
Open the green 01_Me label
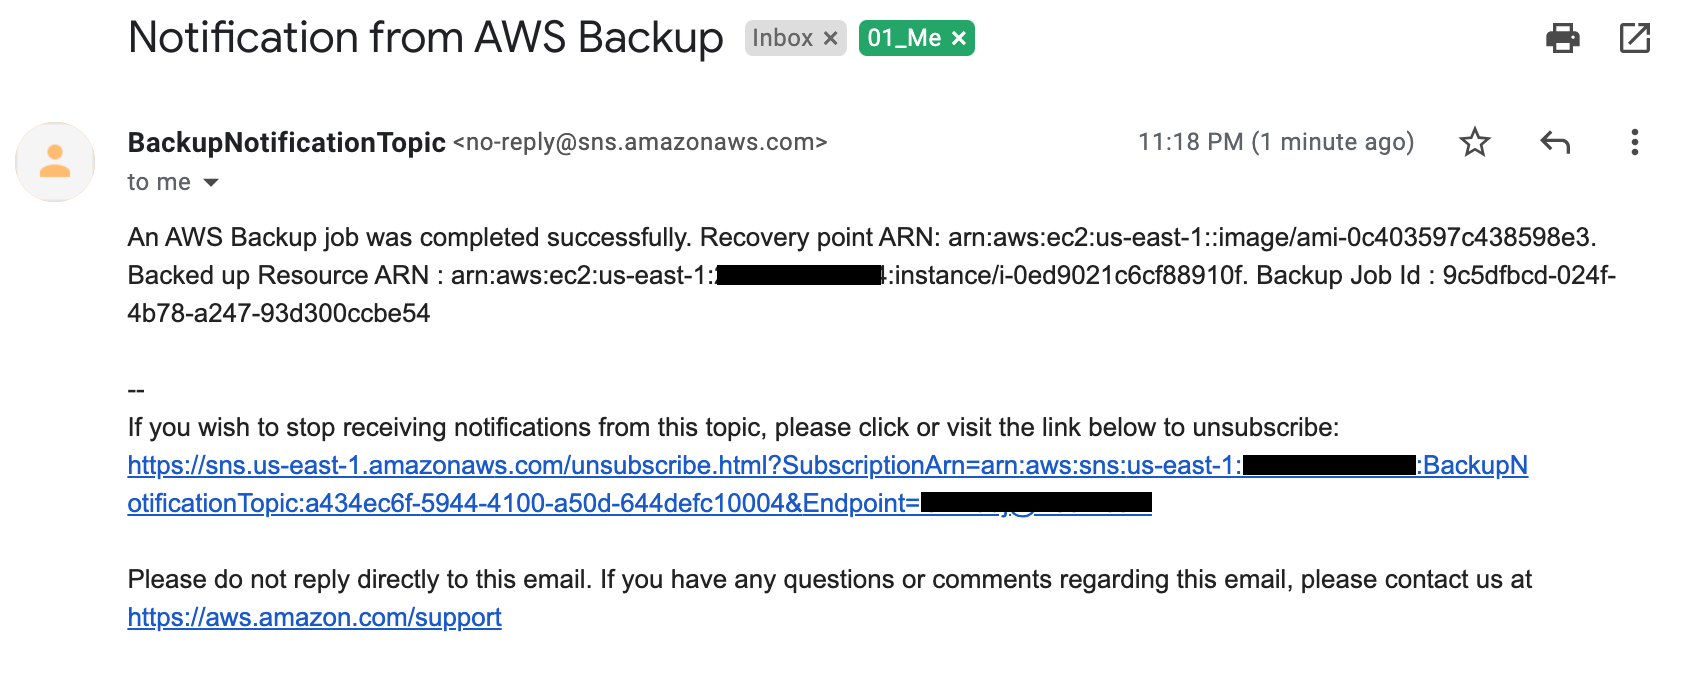(904, 39)
